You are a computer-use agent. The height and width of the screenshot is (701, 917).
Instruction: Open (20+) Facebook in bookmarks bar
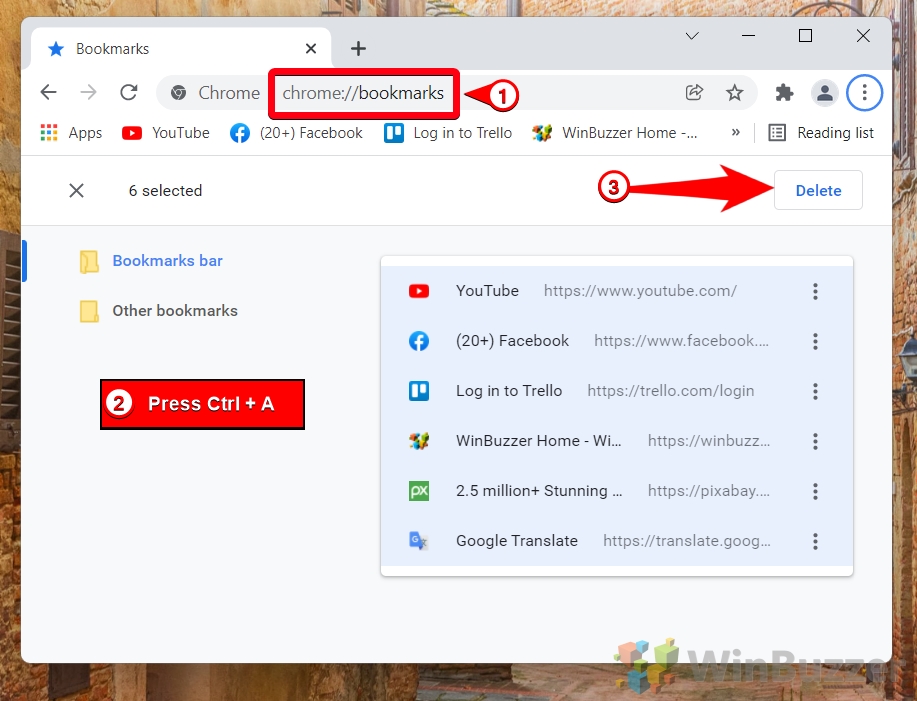pos(296,133)
